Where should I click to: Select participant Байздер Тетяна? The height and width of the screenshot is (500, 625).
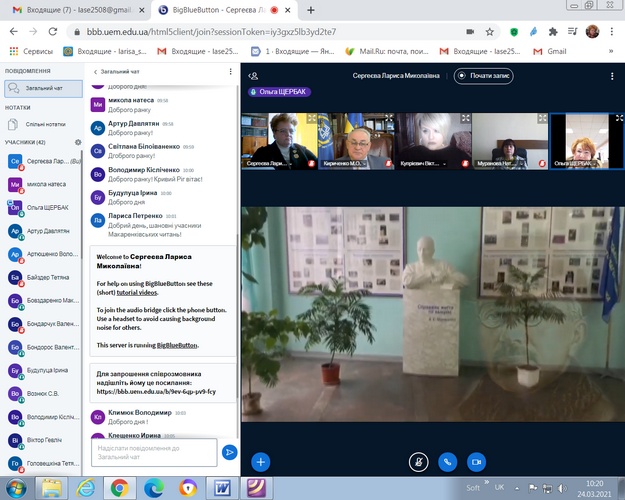point(43,277)
